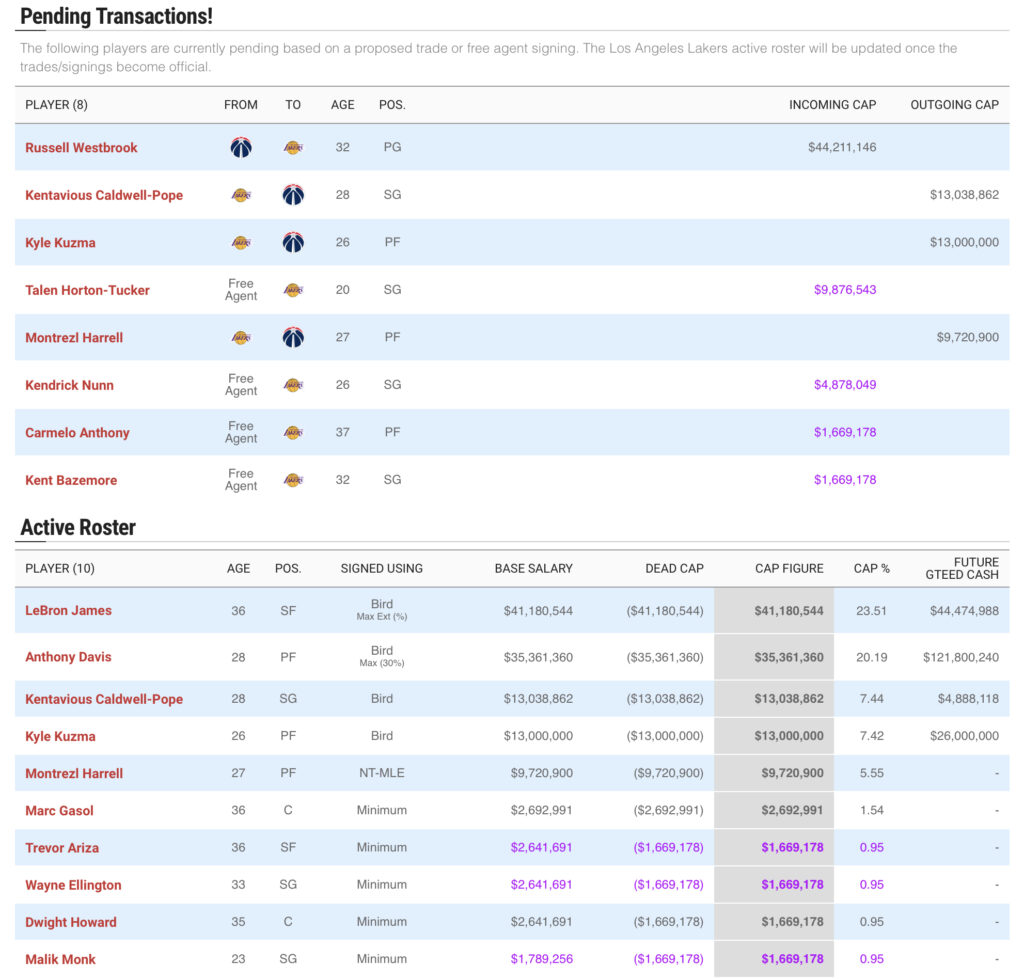Sort active roster by SIGNED USING header
Viewport: 1024px width, 979px height.
pos(381,569)
